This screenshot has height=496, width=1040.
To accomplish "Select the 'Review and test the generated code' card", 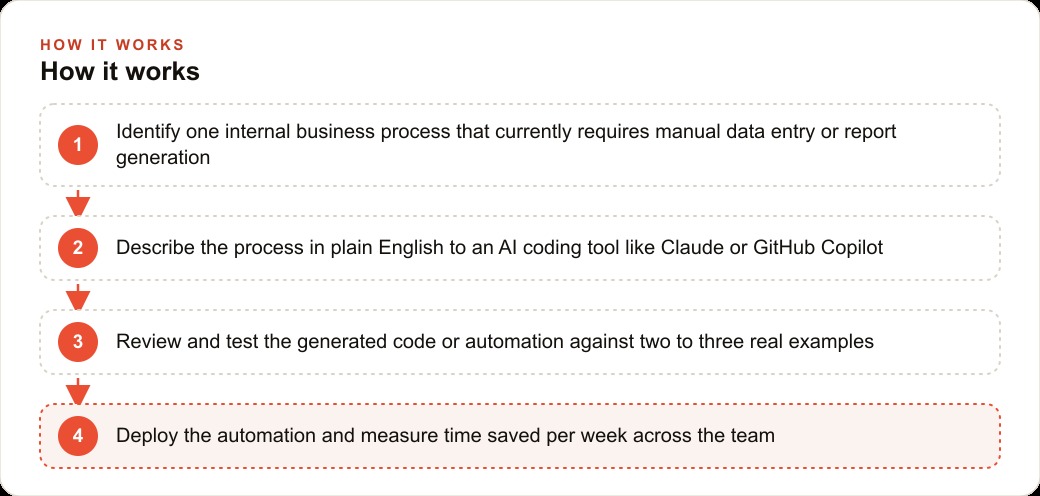I will click(x=520, y=341).
